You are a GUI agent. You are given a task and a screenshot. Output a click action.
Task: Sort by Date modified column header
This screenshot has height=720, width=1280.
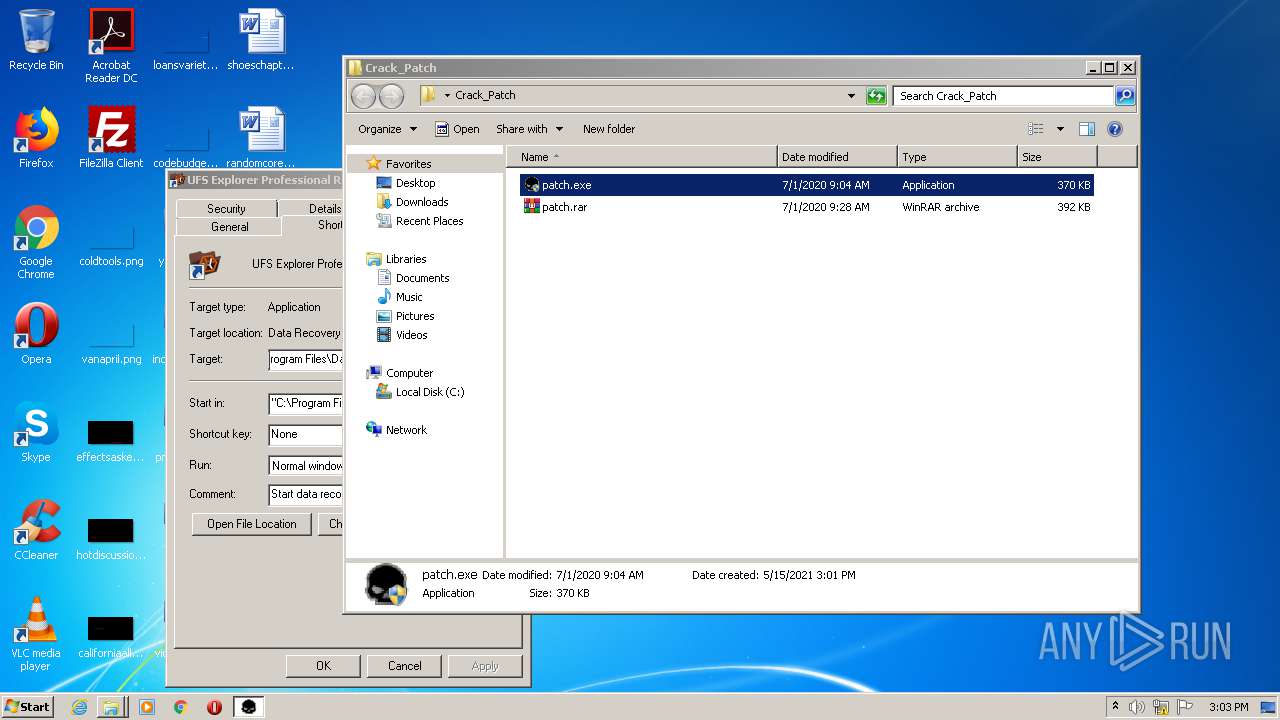point(836,157)
